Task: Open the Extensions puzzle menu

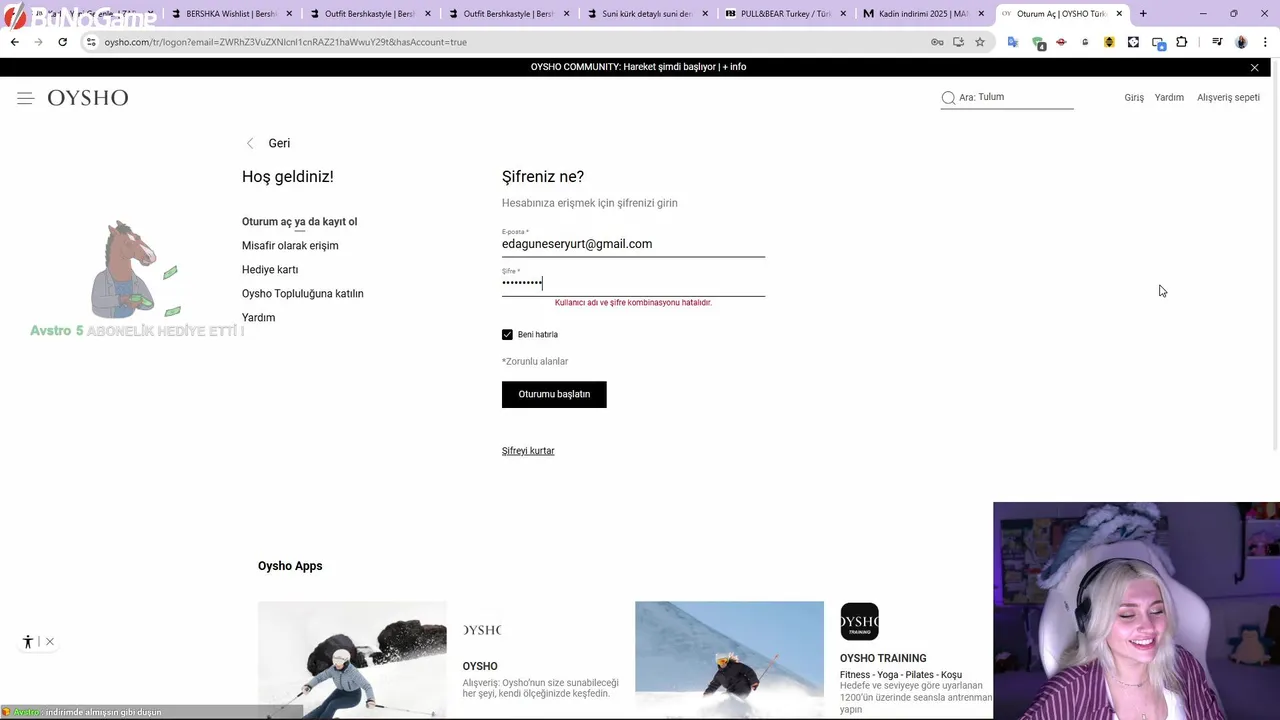Action: point(1182,42)
